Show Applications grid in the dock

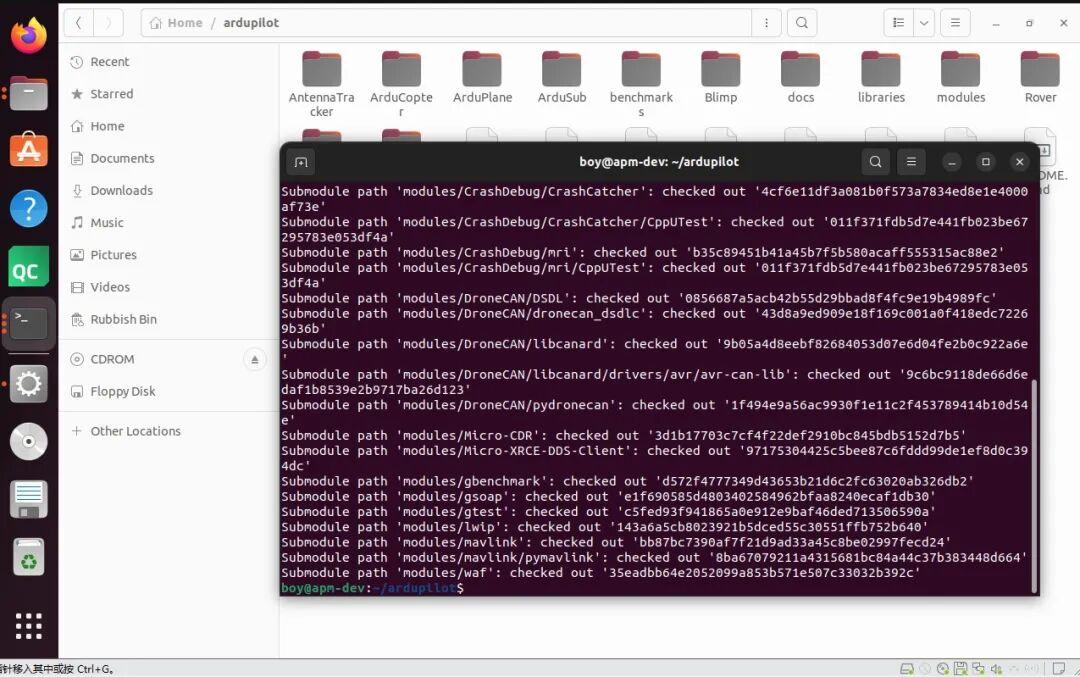click(x=28, y=625)
